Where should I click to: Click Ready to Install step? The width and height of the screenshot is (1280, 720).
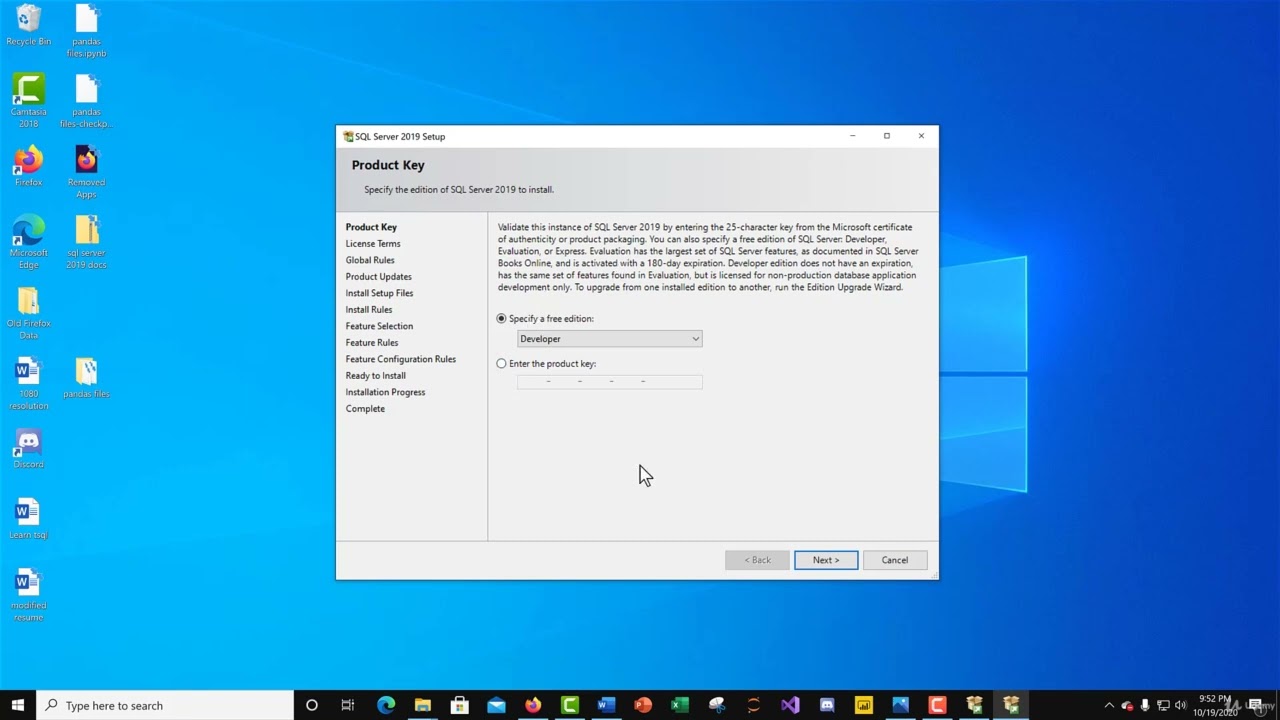point(376,376)
